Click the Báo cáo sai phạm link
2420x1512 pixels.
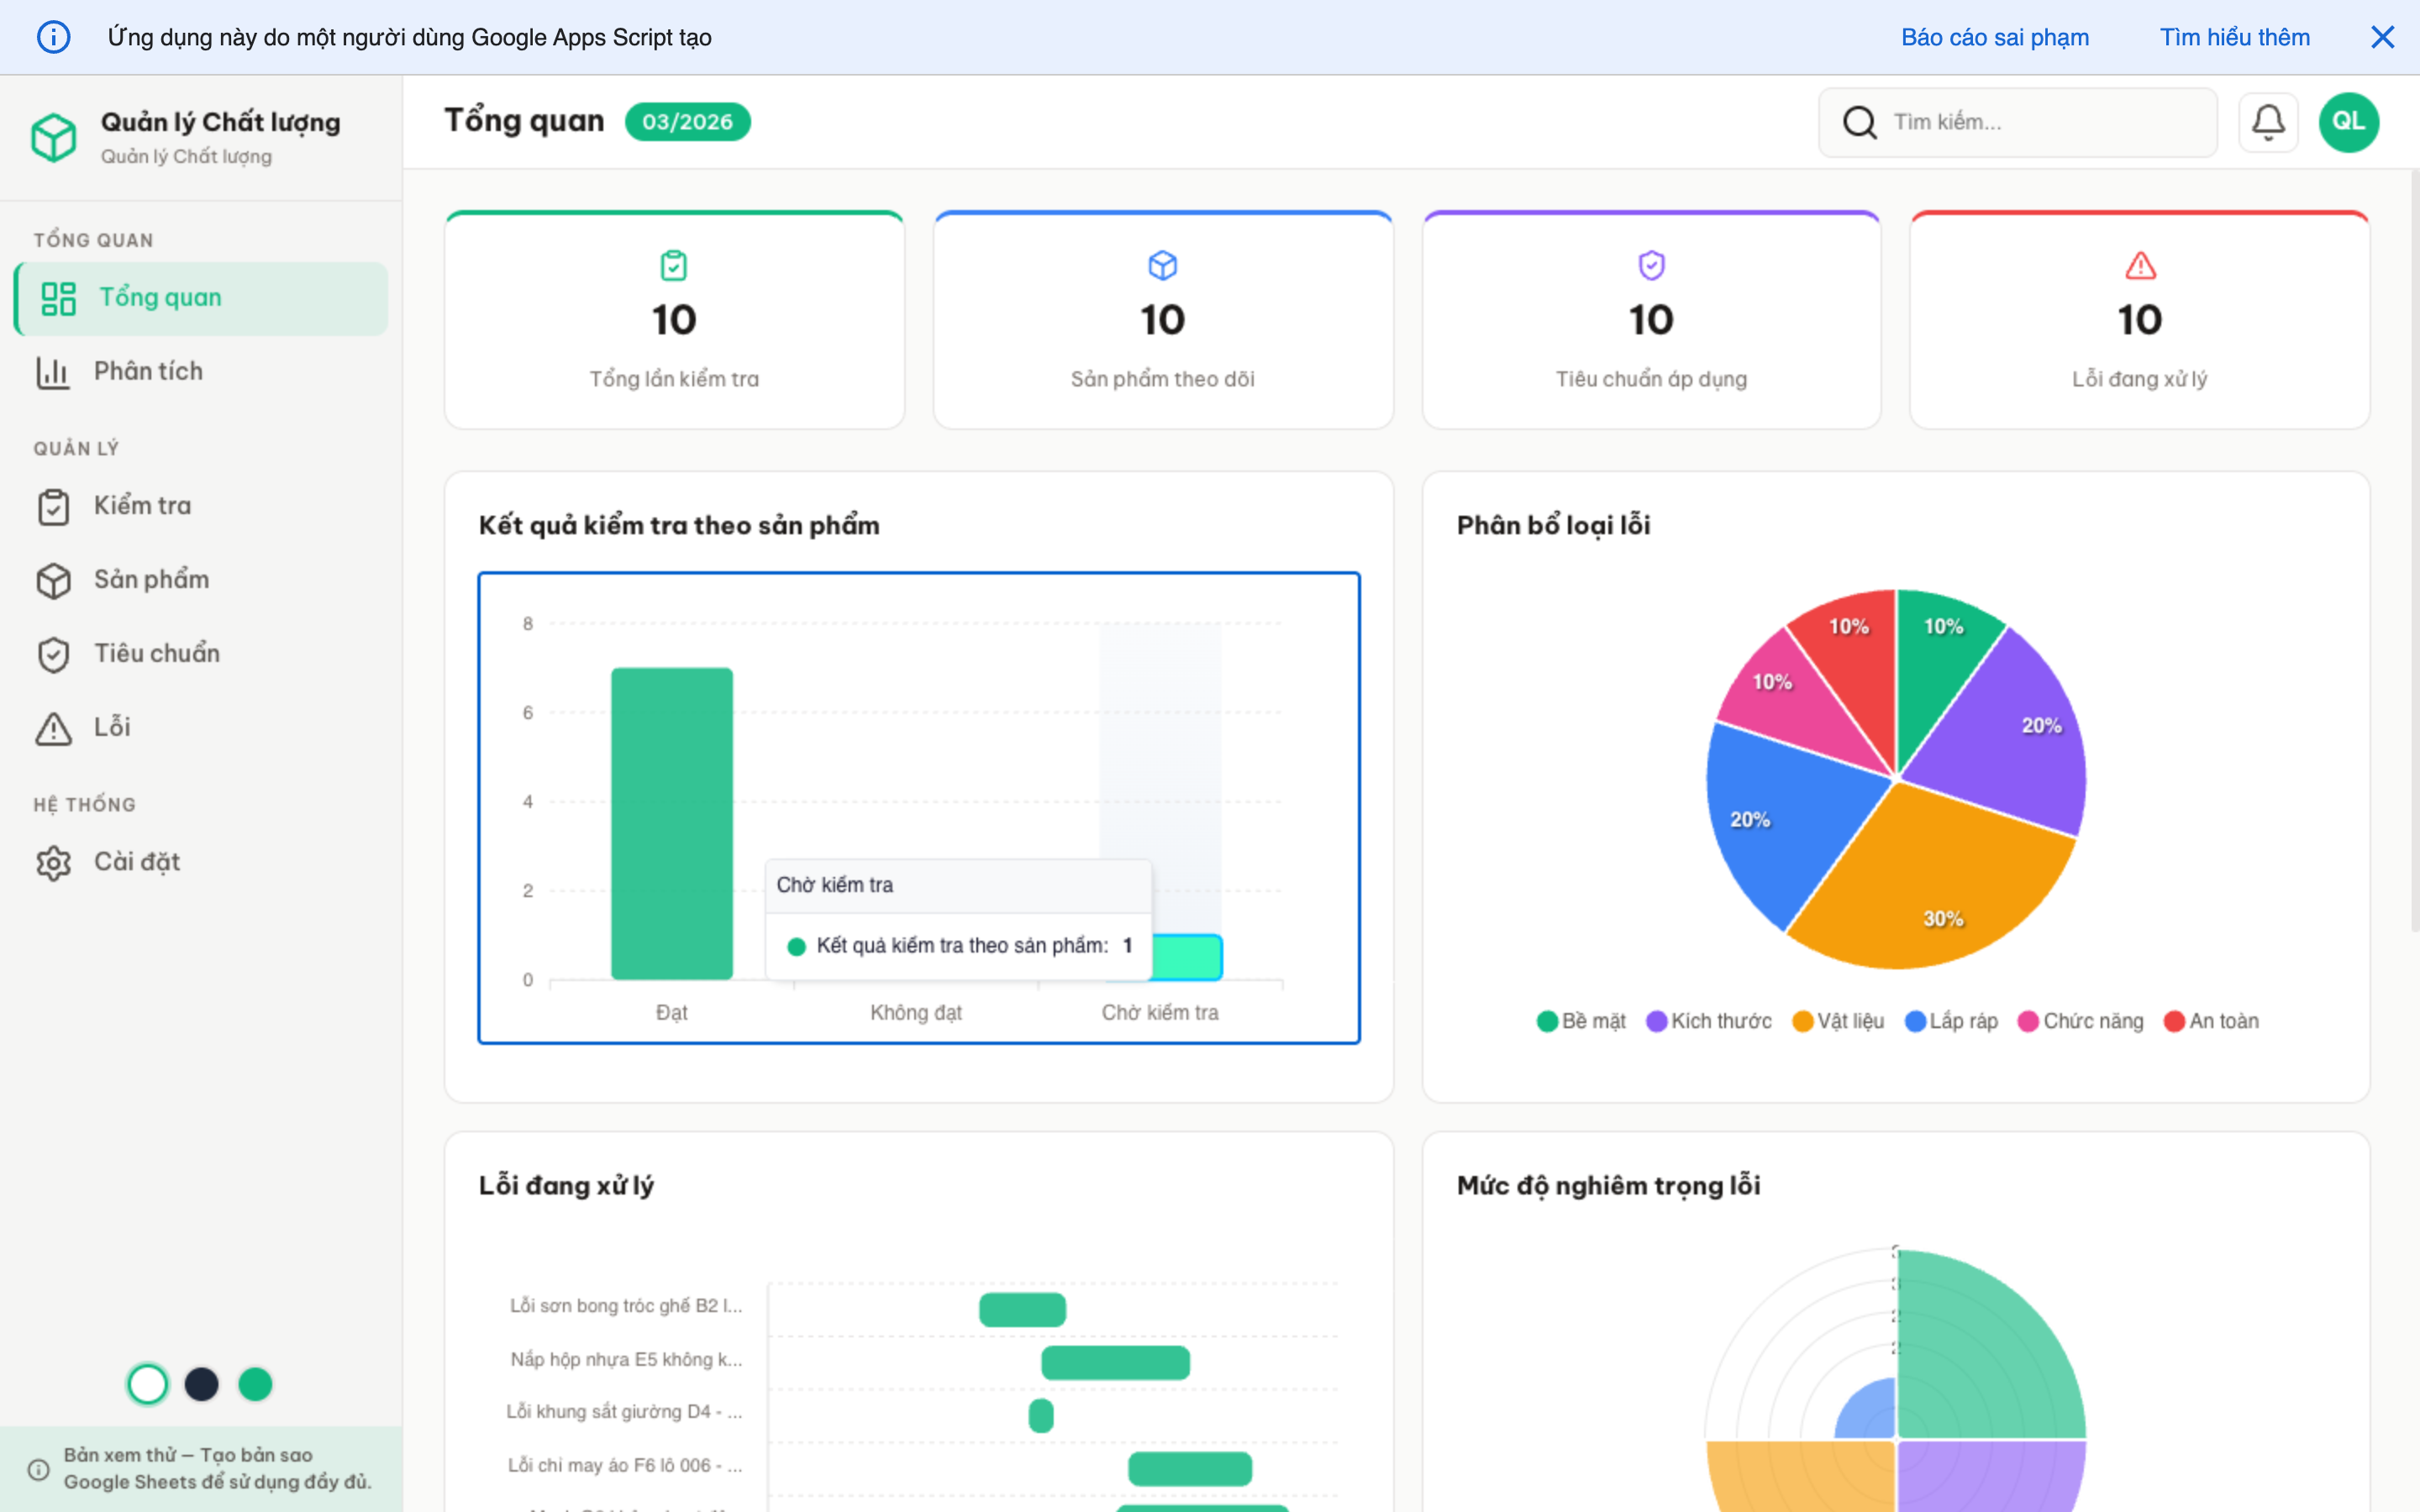tap(1994, 37)
